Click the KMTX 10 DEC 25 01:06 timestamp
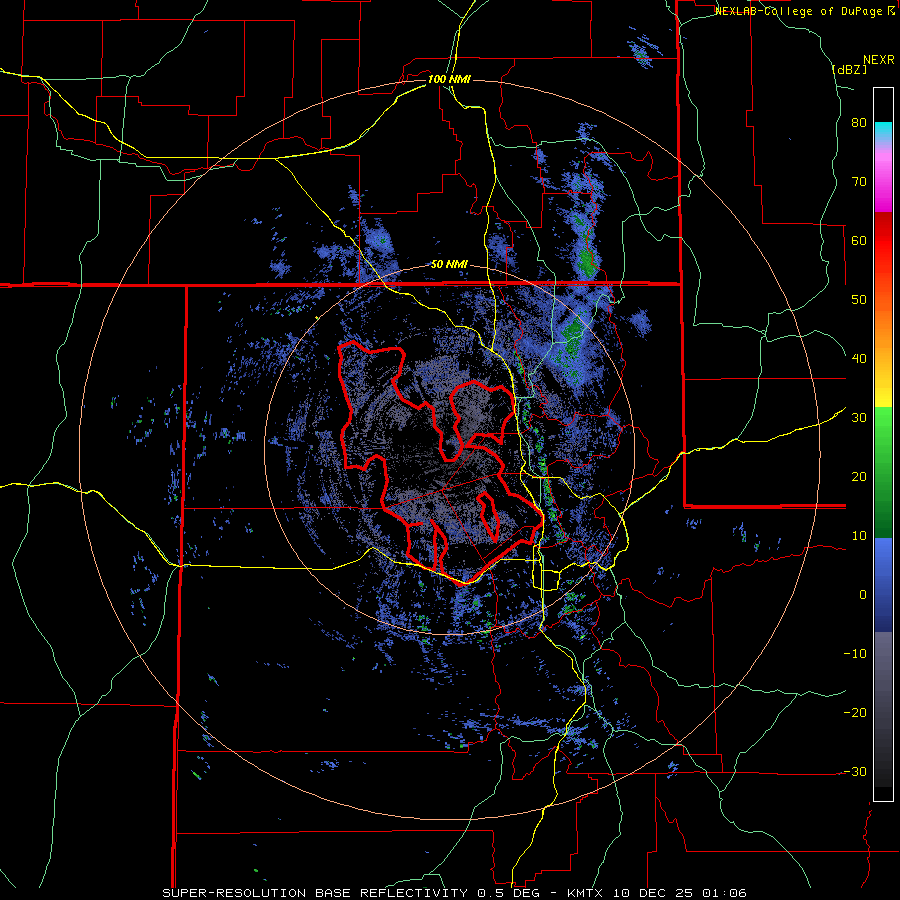 657,893
